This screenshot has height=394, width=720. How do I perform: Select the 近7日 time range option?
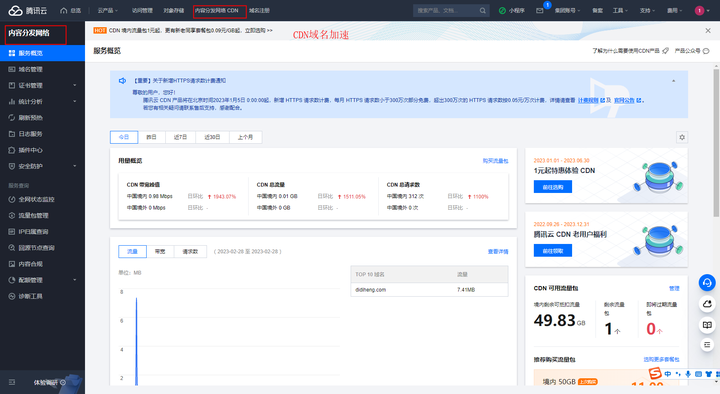point(180,137)
